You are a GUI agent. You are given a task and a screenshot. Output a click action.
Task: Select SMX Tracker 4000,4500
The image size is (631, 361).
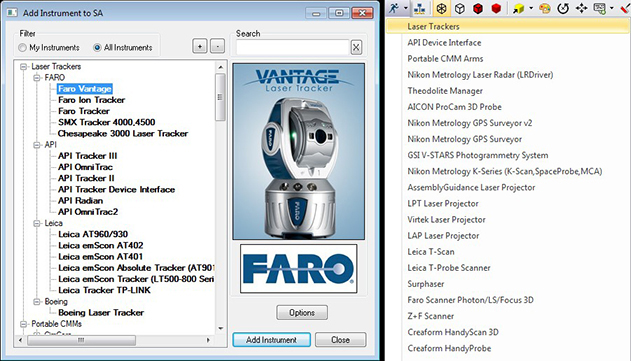(x=106, y=122)
